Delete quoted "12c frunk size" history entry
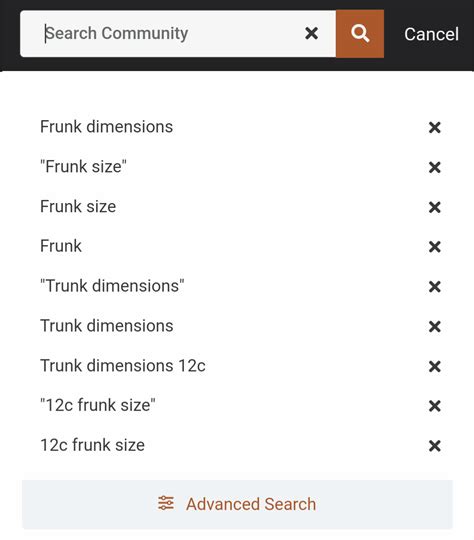The width and height of the screenshot is (474, 540). click(435, 406)
